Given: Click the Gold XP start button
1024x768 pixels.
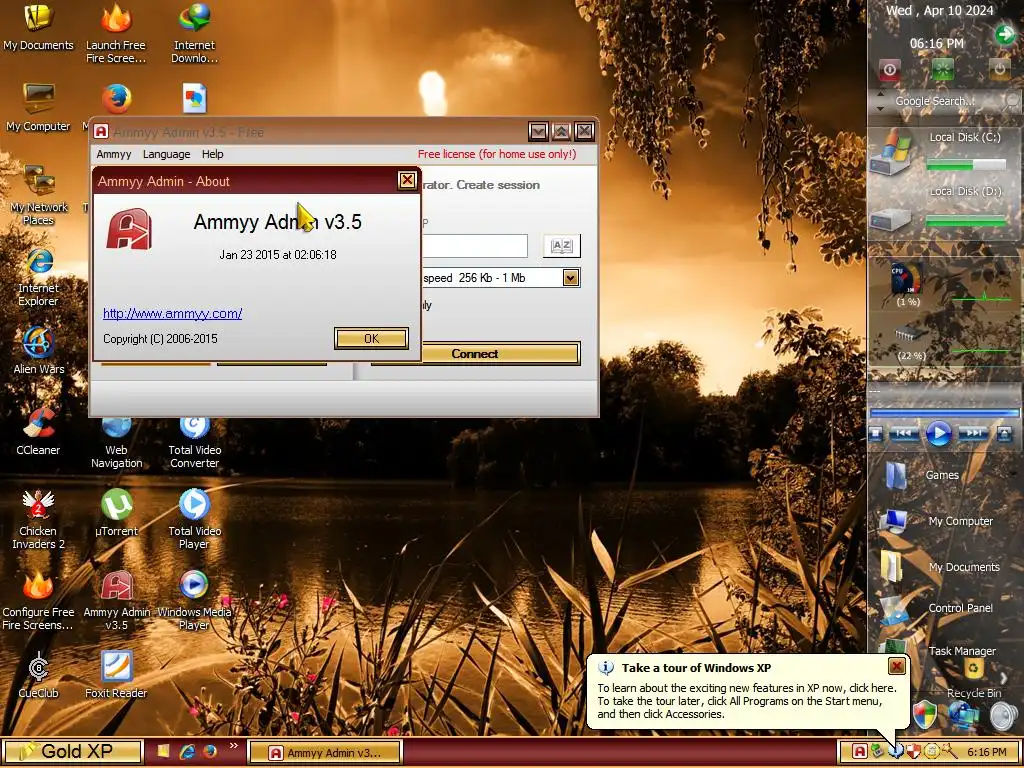Looking at the screenshot, I should pyautogui.click(x=72, y=752).
